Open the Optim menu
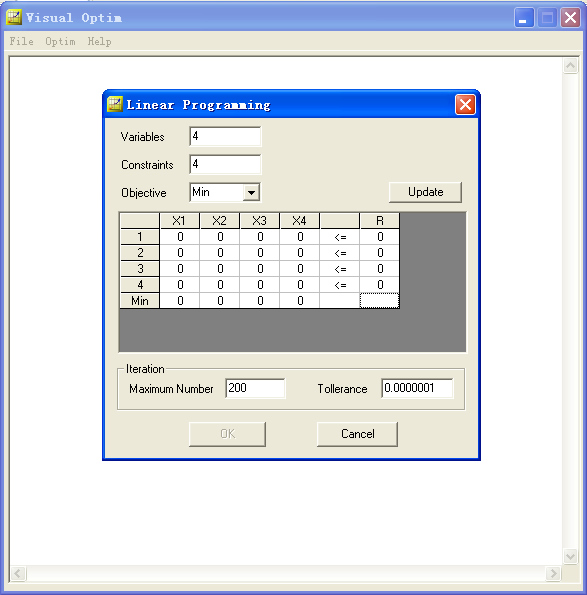Image resolution: width=587 pixels, height=595 pixels. pyautogui.click(x=60, y=41)
